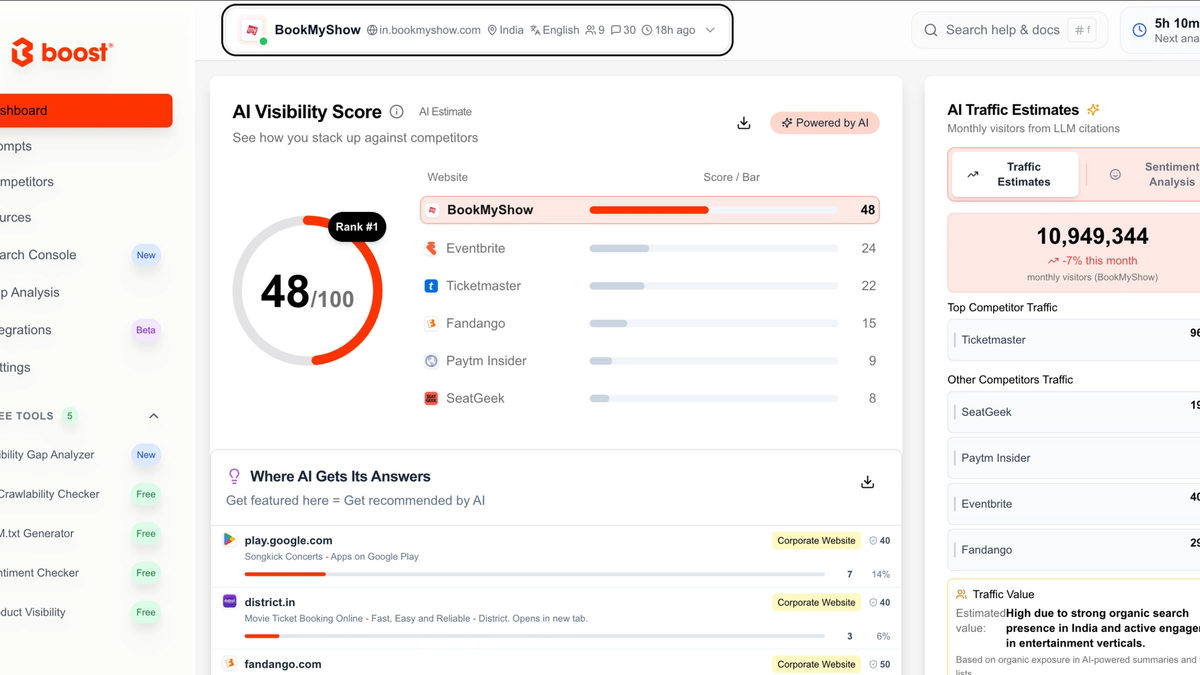Click the Google Play favicon icon
The height and width of the screenshot is (675, 1200).
(230, 539)
